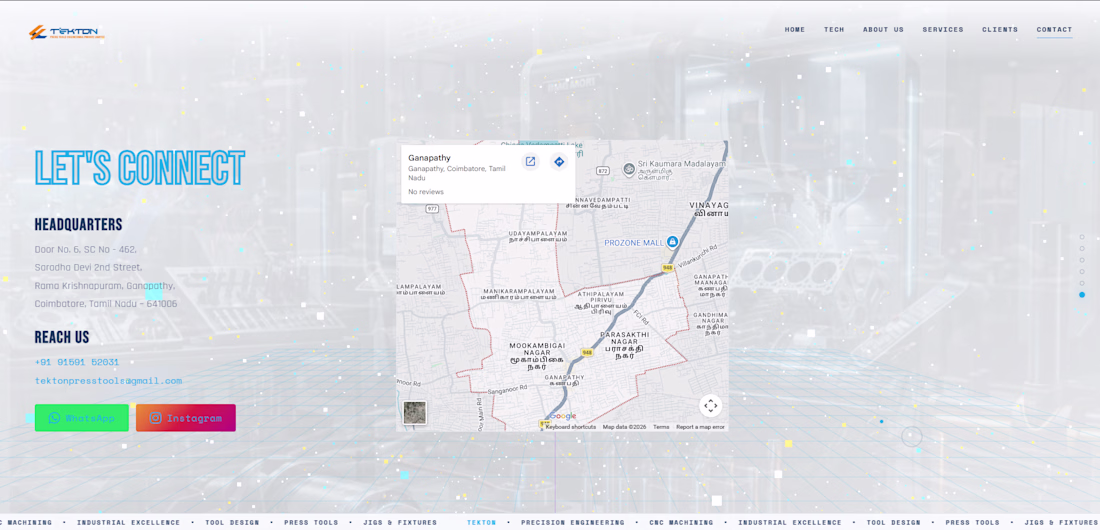Viewport: 1100px width, 530px height.
Task: Click the Sanganoor Rd label on the map
Action: click(507, 390)
